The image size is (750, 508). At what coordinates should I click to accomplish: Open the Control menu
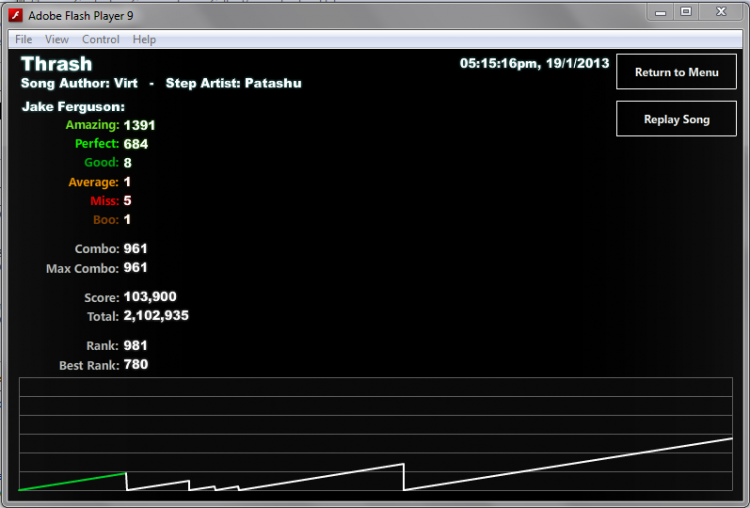[x=100, y=39]
